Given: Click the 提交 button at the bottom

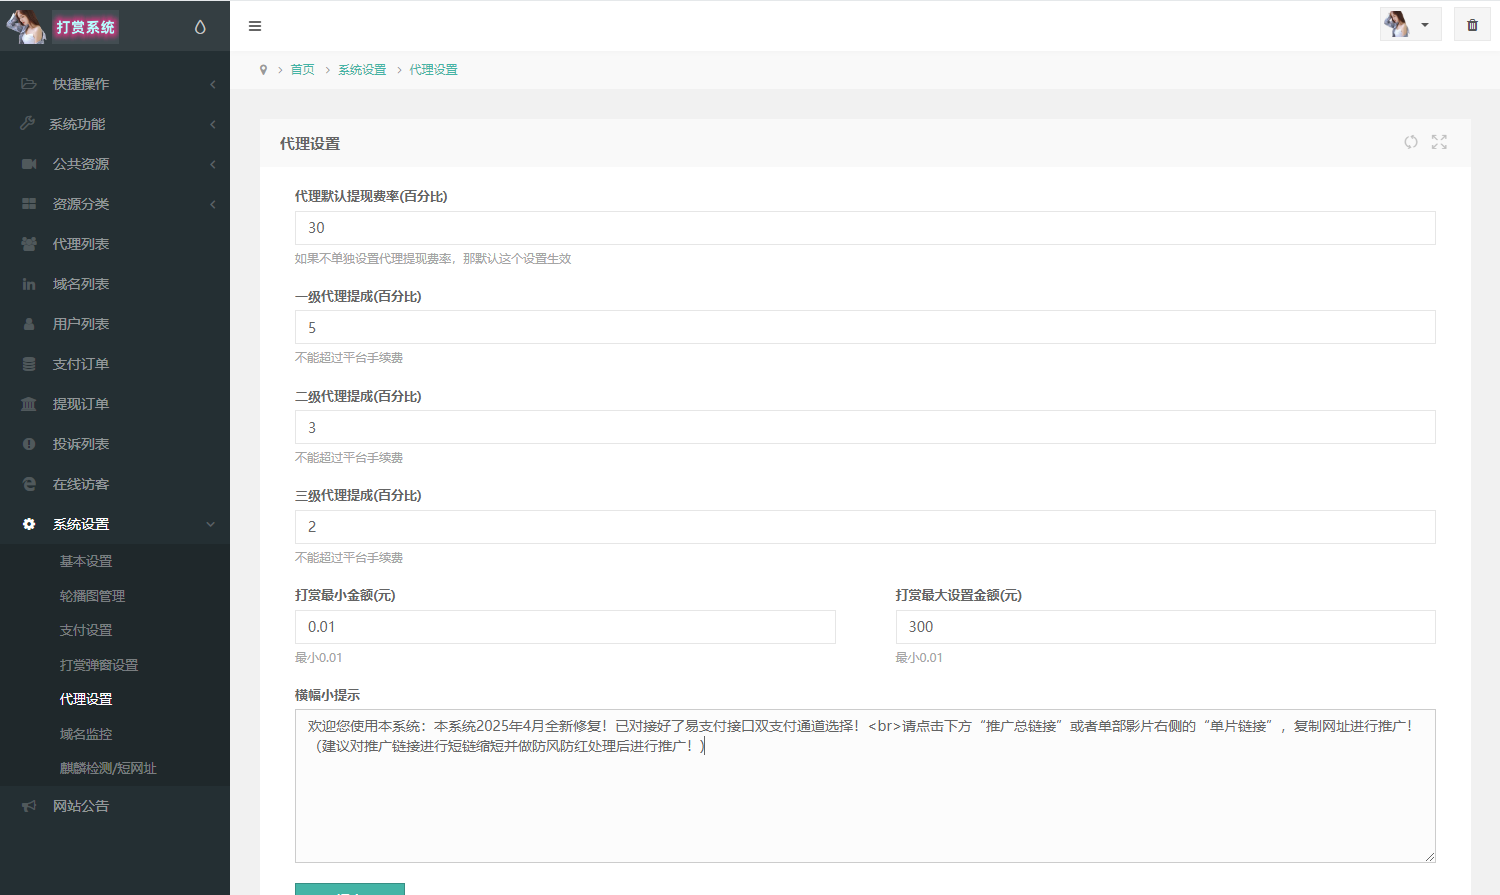Looking at the screenshot, I should point(349,890).
